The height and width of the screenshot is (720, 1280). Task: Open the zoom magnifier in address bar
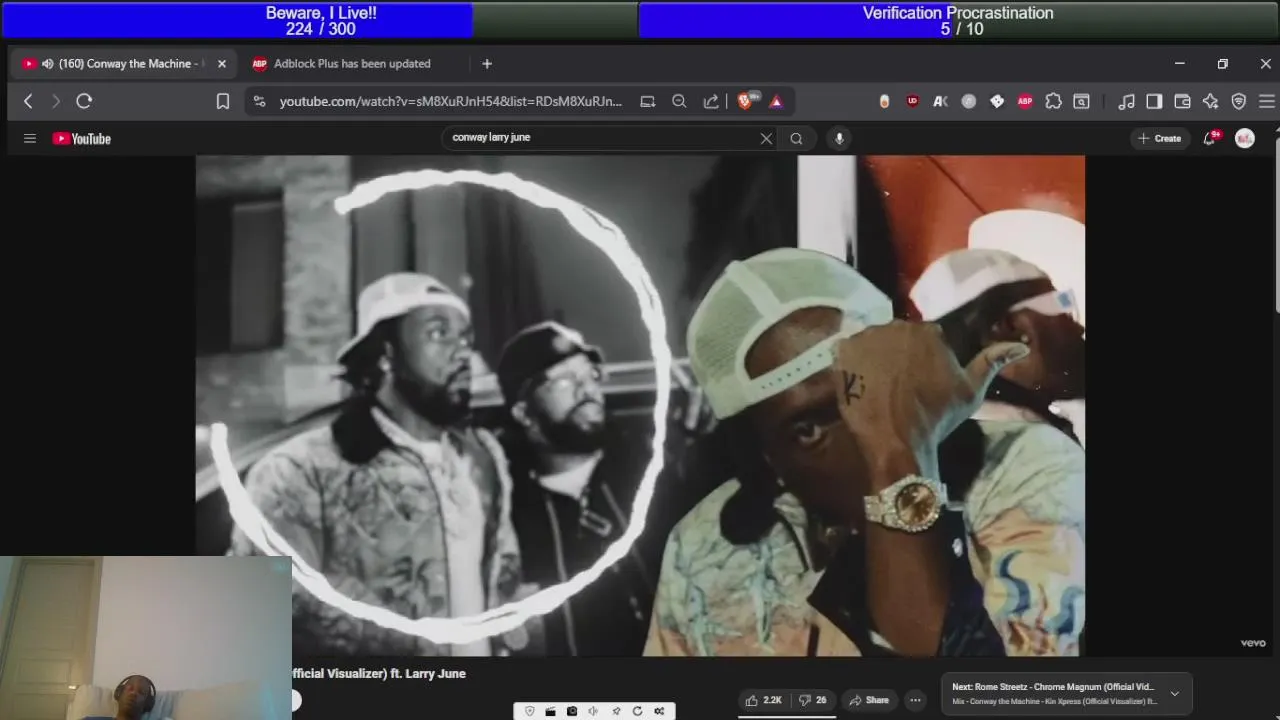(x=679, y=101)
